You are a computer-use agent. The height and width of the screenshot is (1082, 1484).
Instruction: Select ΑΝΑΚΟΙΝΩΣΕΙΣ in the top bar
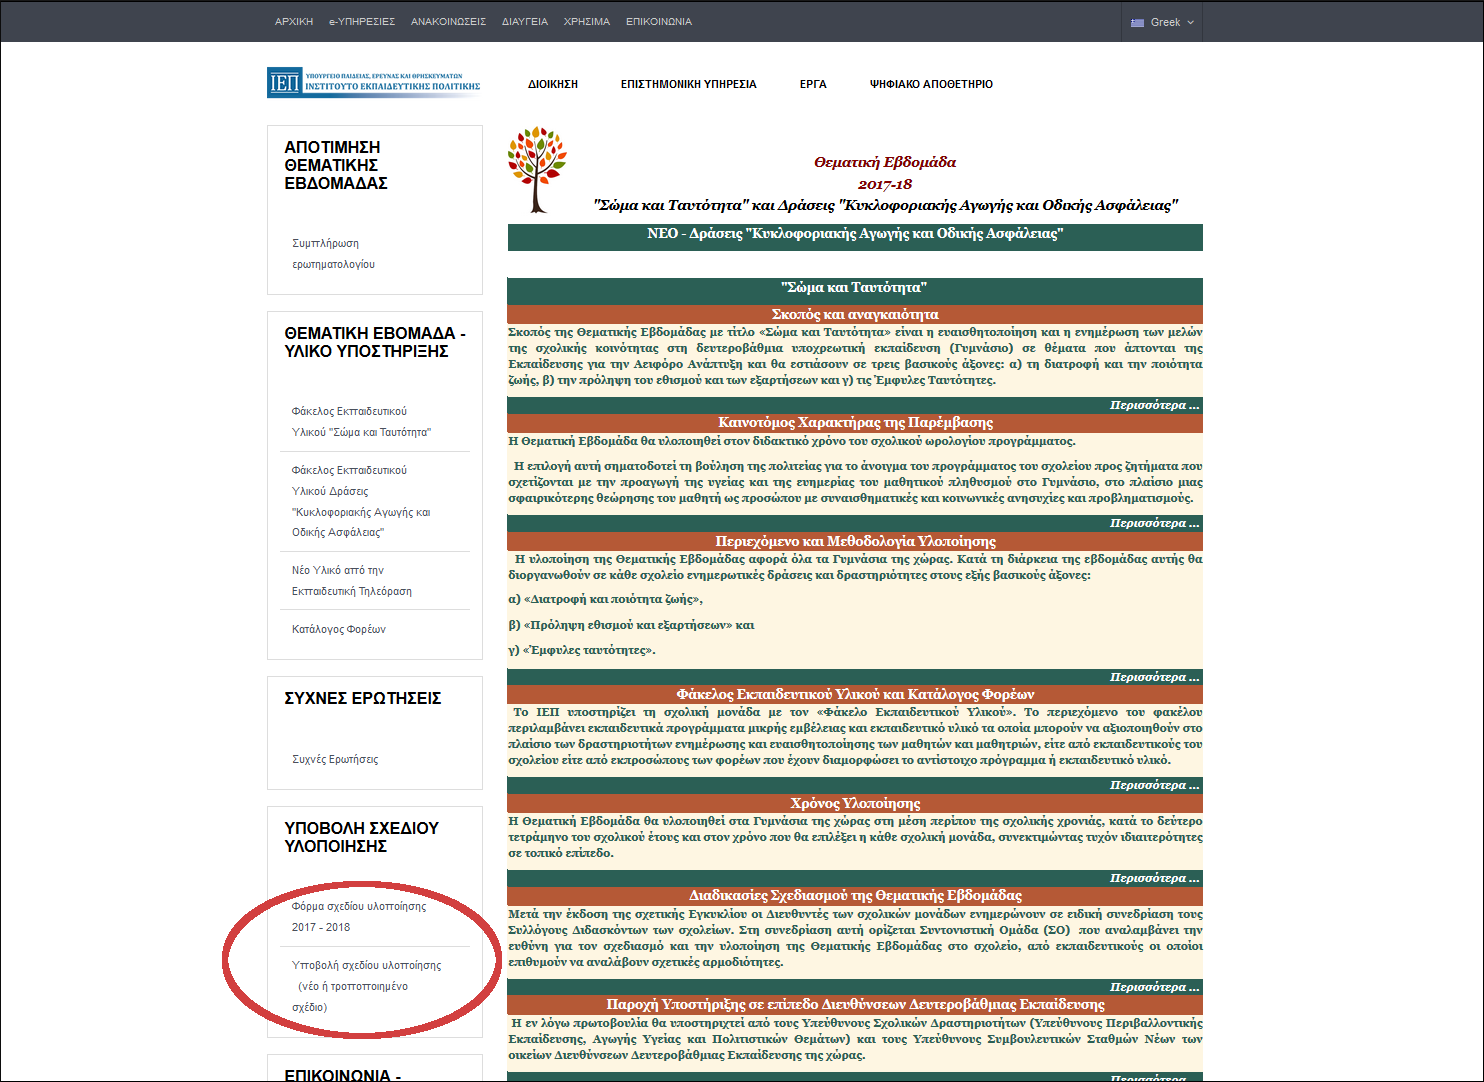click(x=448, y=22)
